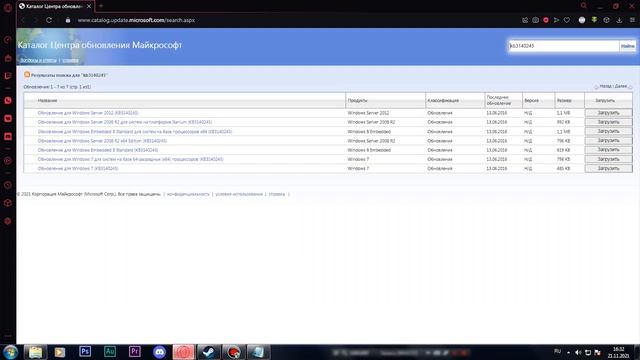The image size is (640, 360).
Task: Open WhatsApp messenger in the sidebar
Action: (x=8, y=100)
